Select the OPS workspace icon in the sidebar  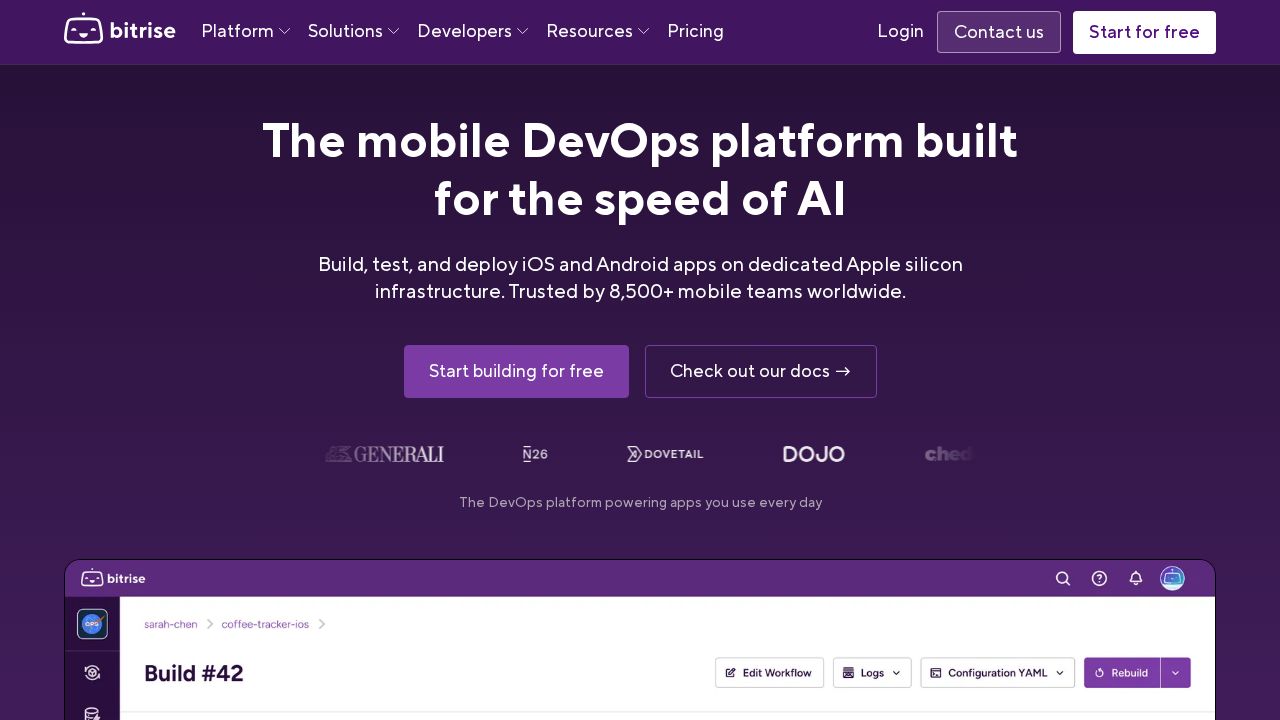pyautogui.click(x=92, y=624)
